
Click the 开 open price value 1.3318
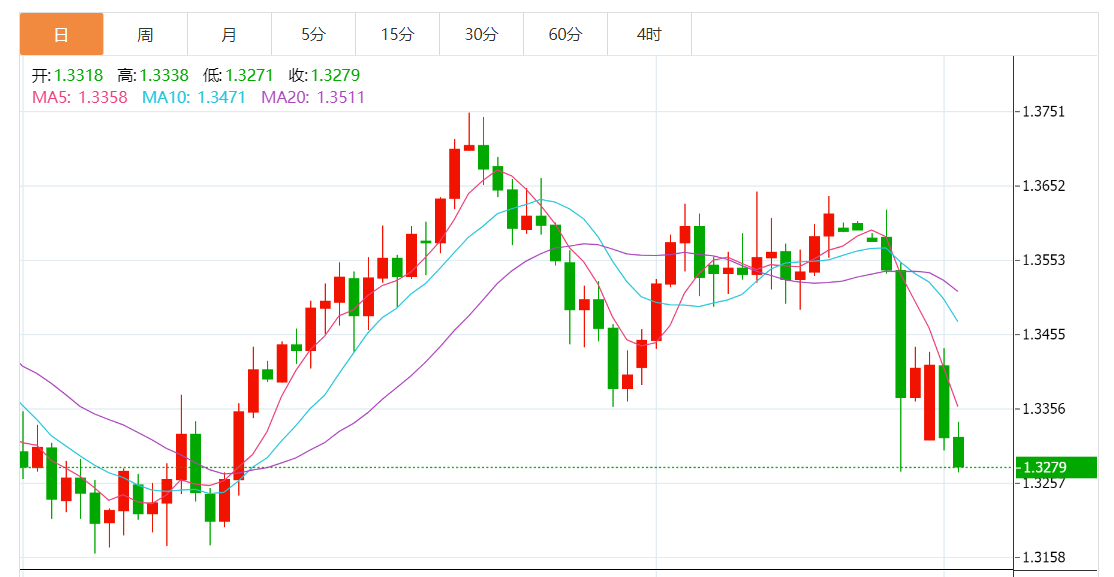(x=79, y=75)
